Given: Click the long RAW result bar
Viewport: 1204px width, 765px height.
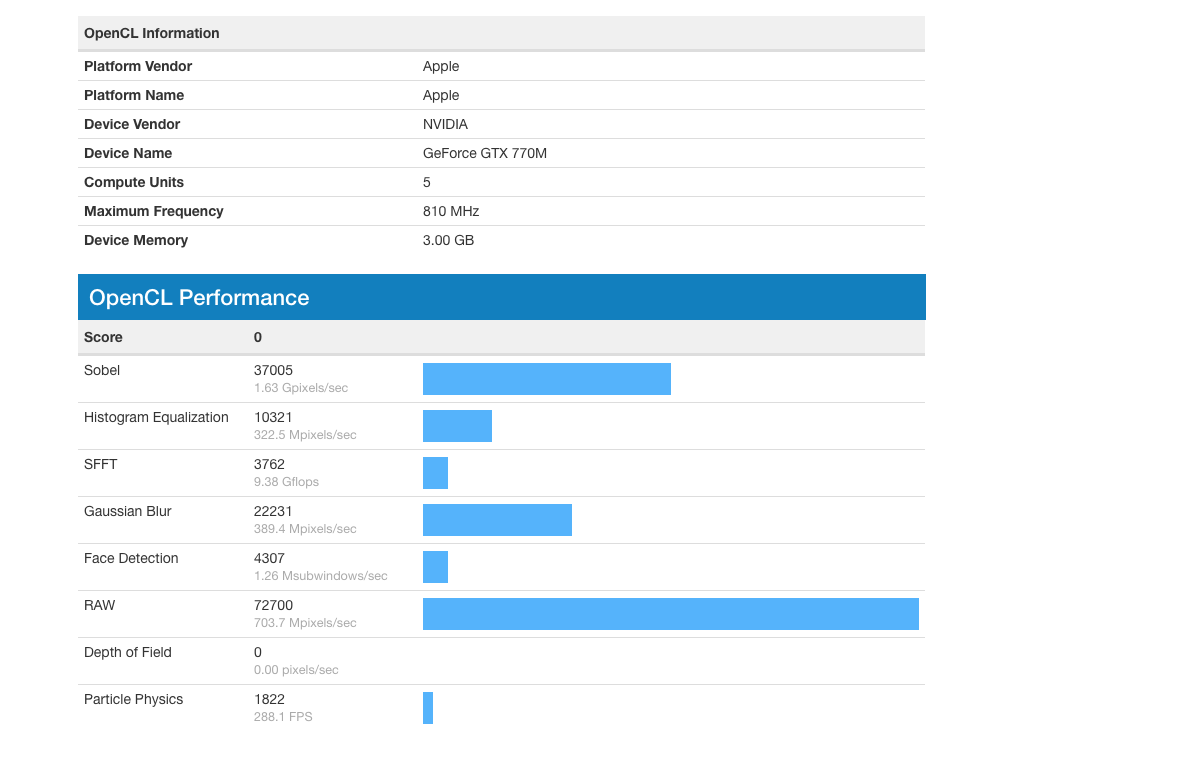Looking at the screenshot, I should tap(671, 614).
